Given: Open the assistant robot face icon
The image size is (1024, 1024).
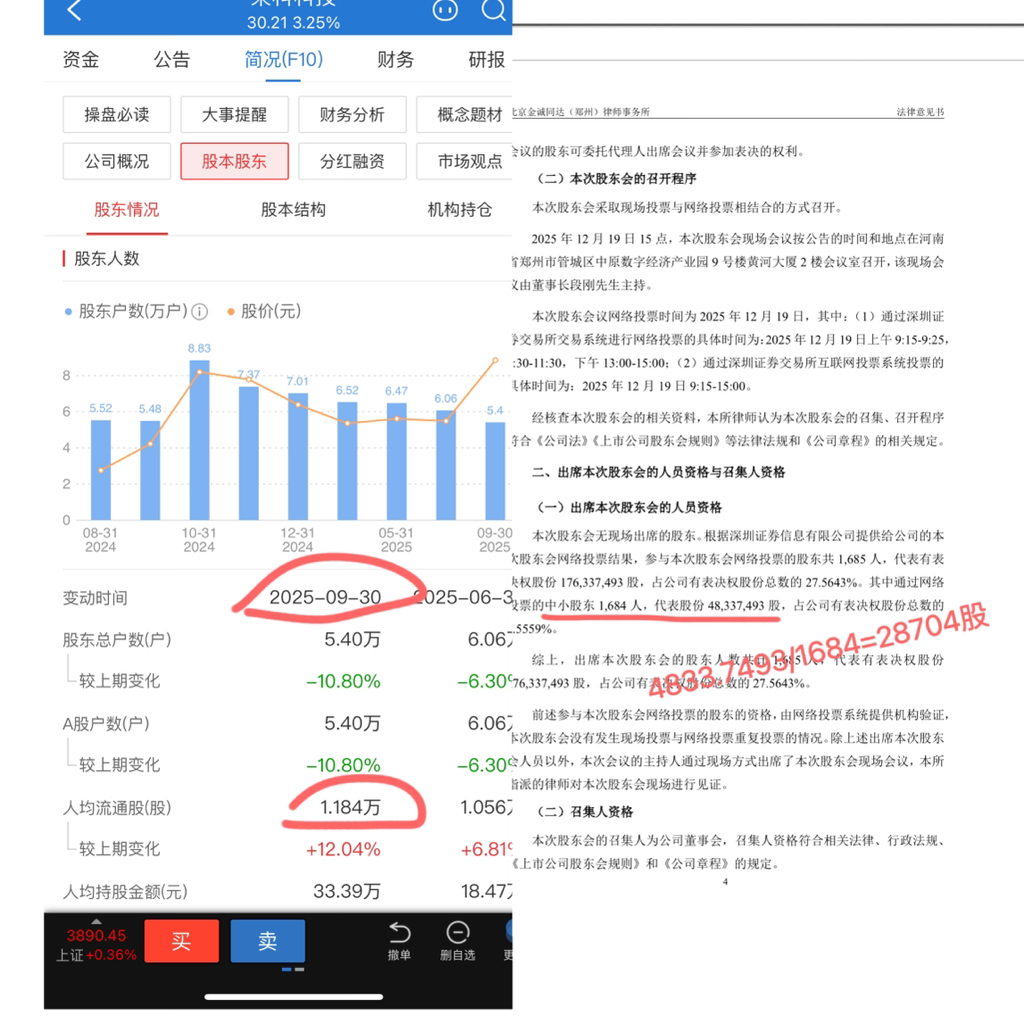Looking at the screenshot, I should 445,10.
